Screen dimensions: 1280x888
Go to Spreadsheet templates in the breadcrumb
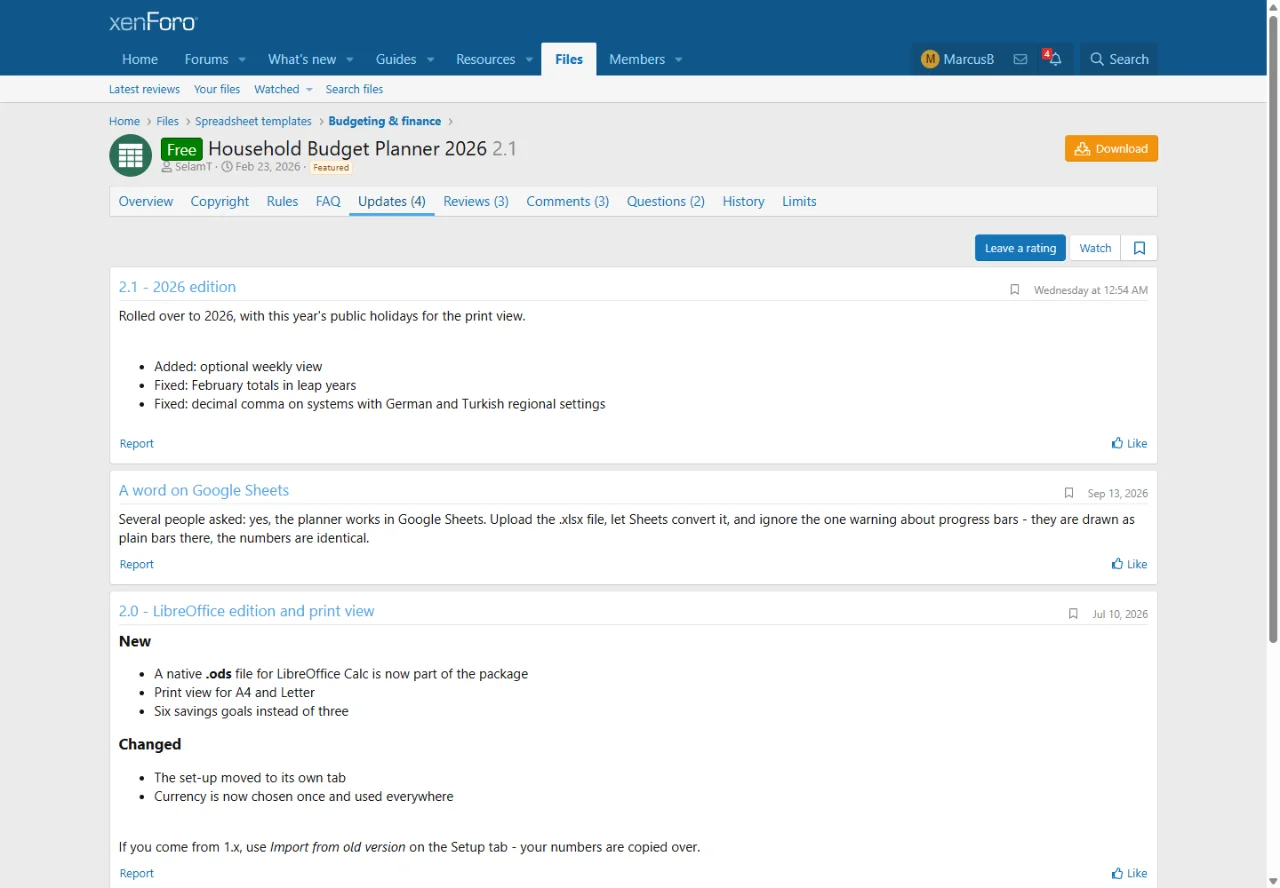click(x=253, y=121)
